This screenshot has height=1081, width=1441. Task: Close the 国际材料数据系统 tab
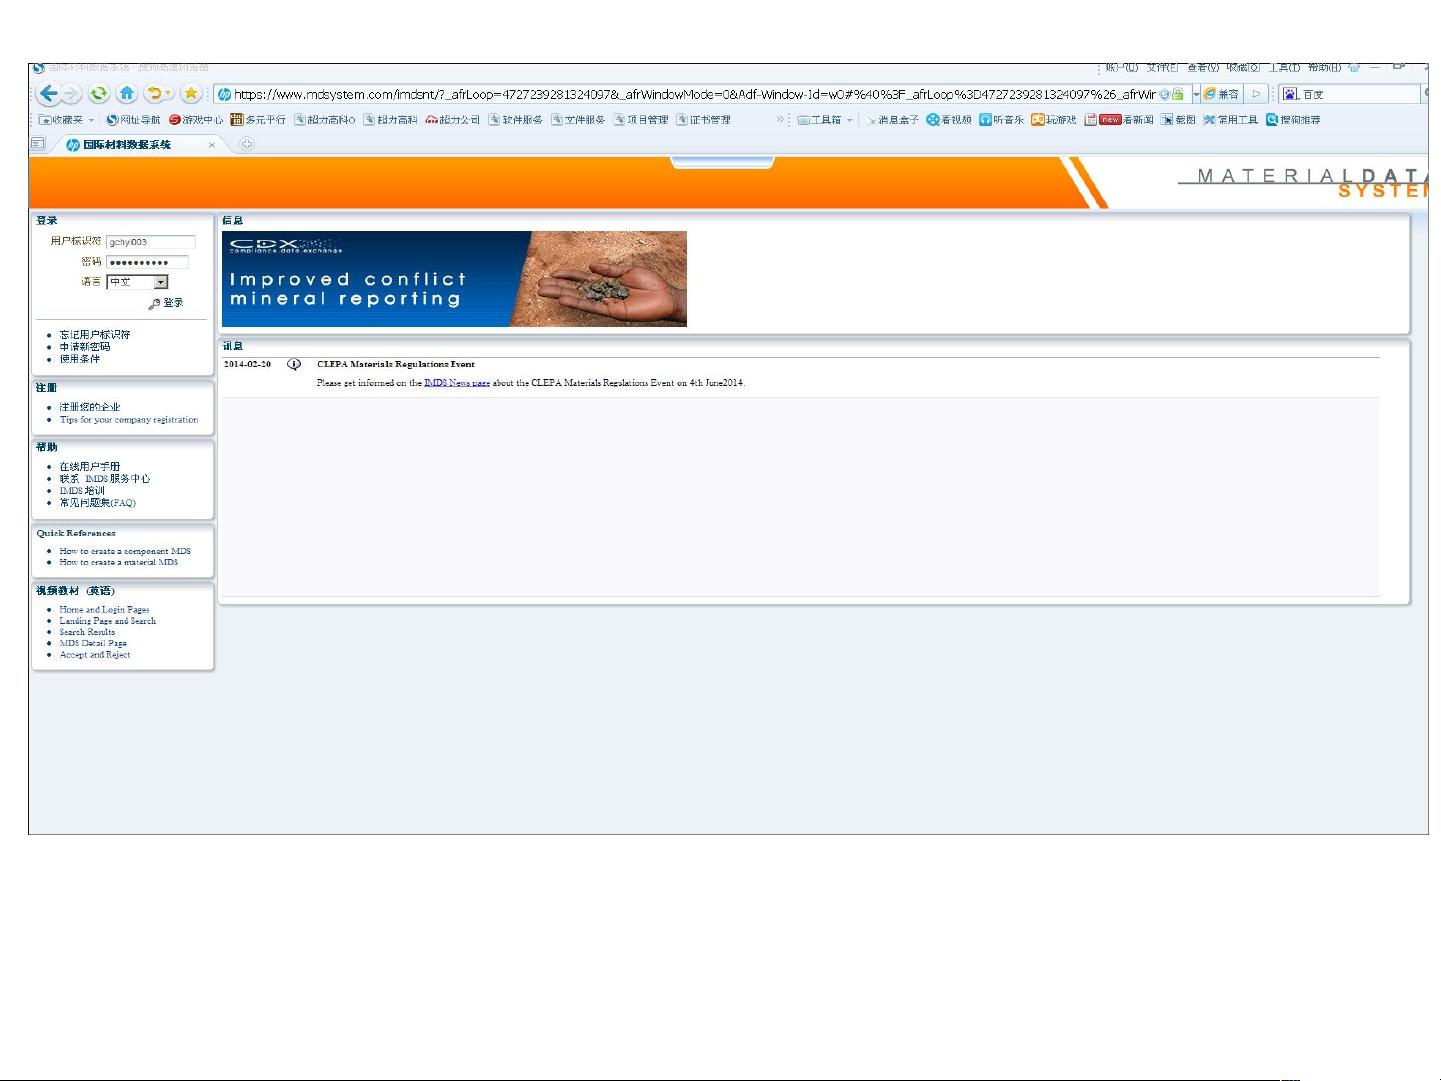pyautogui.click(x=212, y=145)
